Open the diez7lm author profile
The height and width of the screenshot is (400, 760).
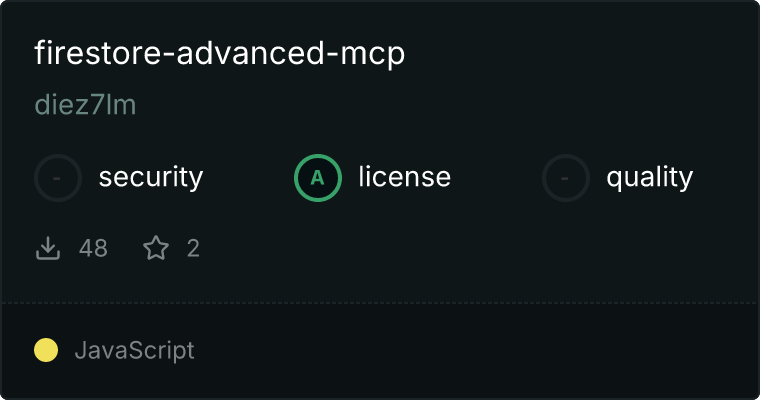coord(85,105)
